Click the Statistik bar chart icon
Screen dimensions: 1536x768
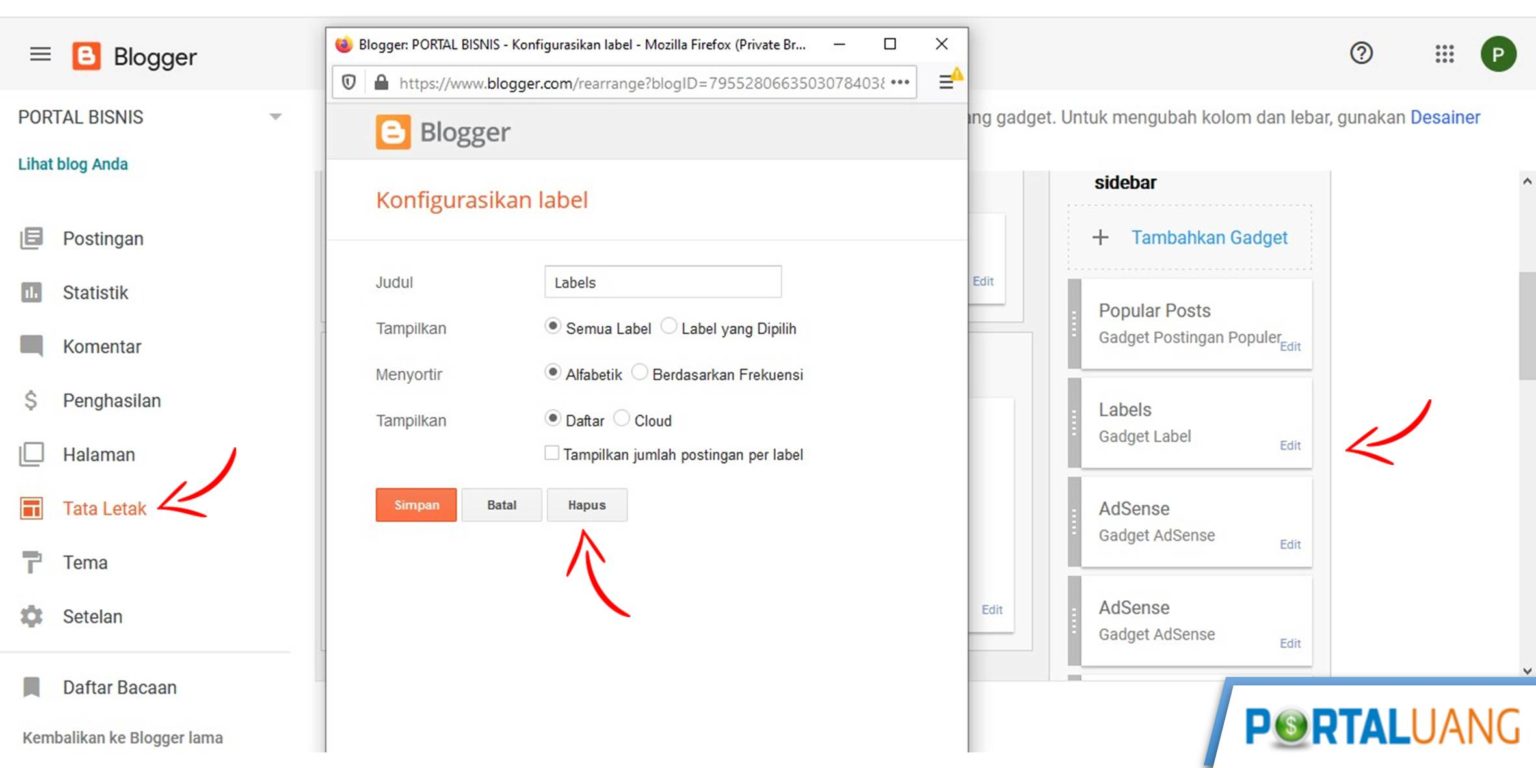(x=32, y=292)
